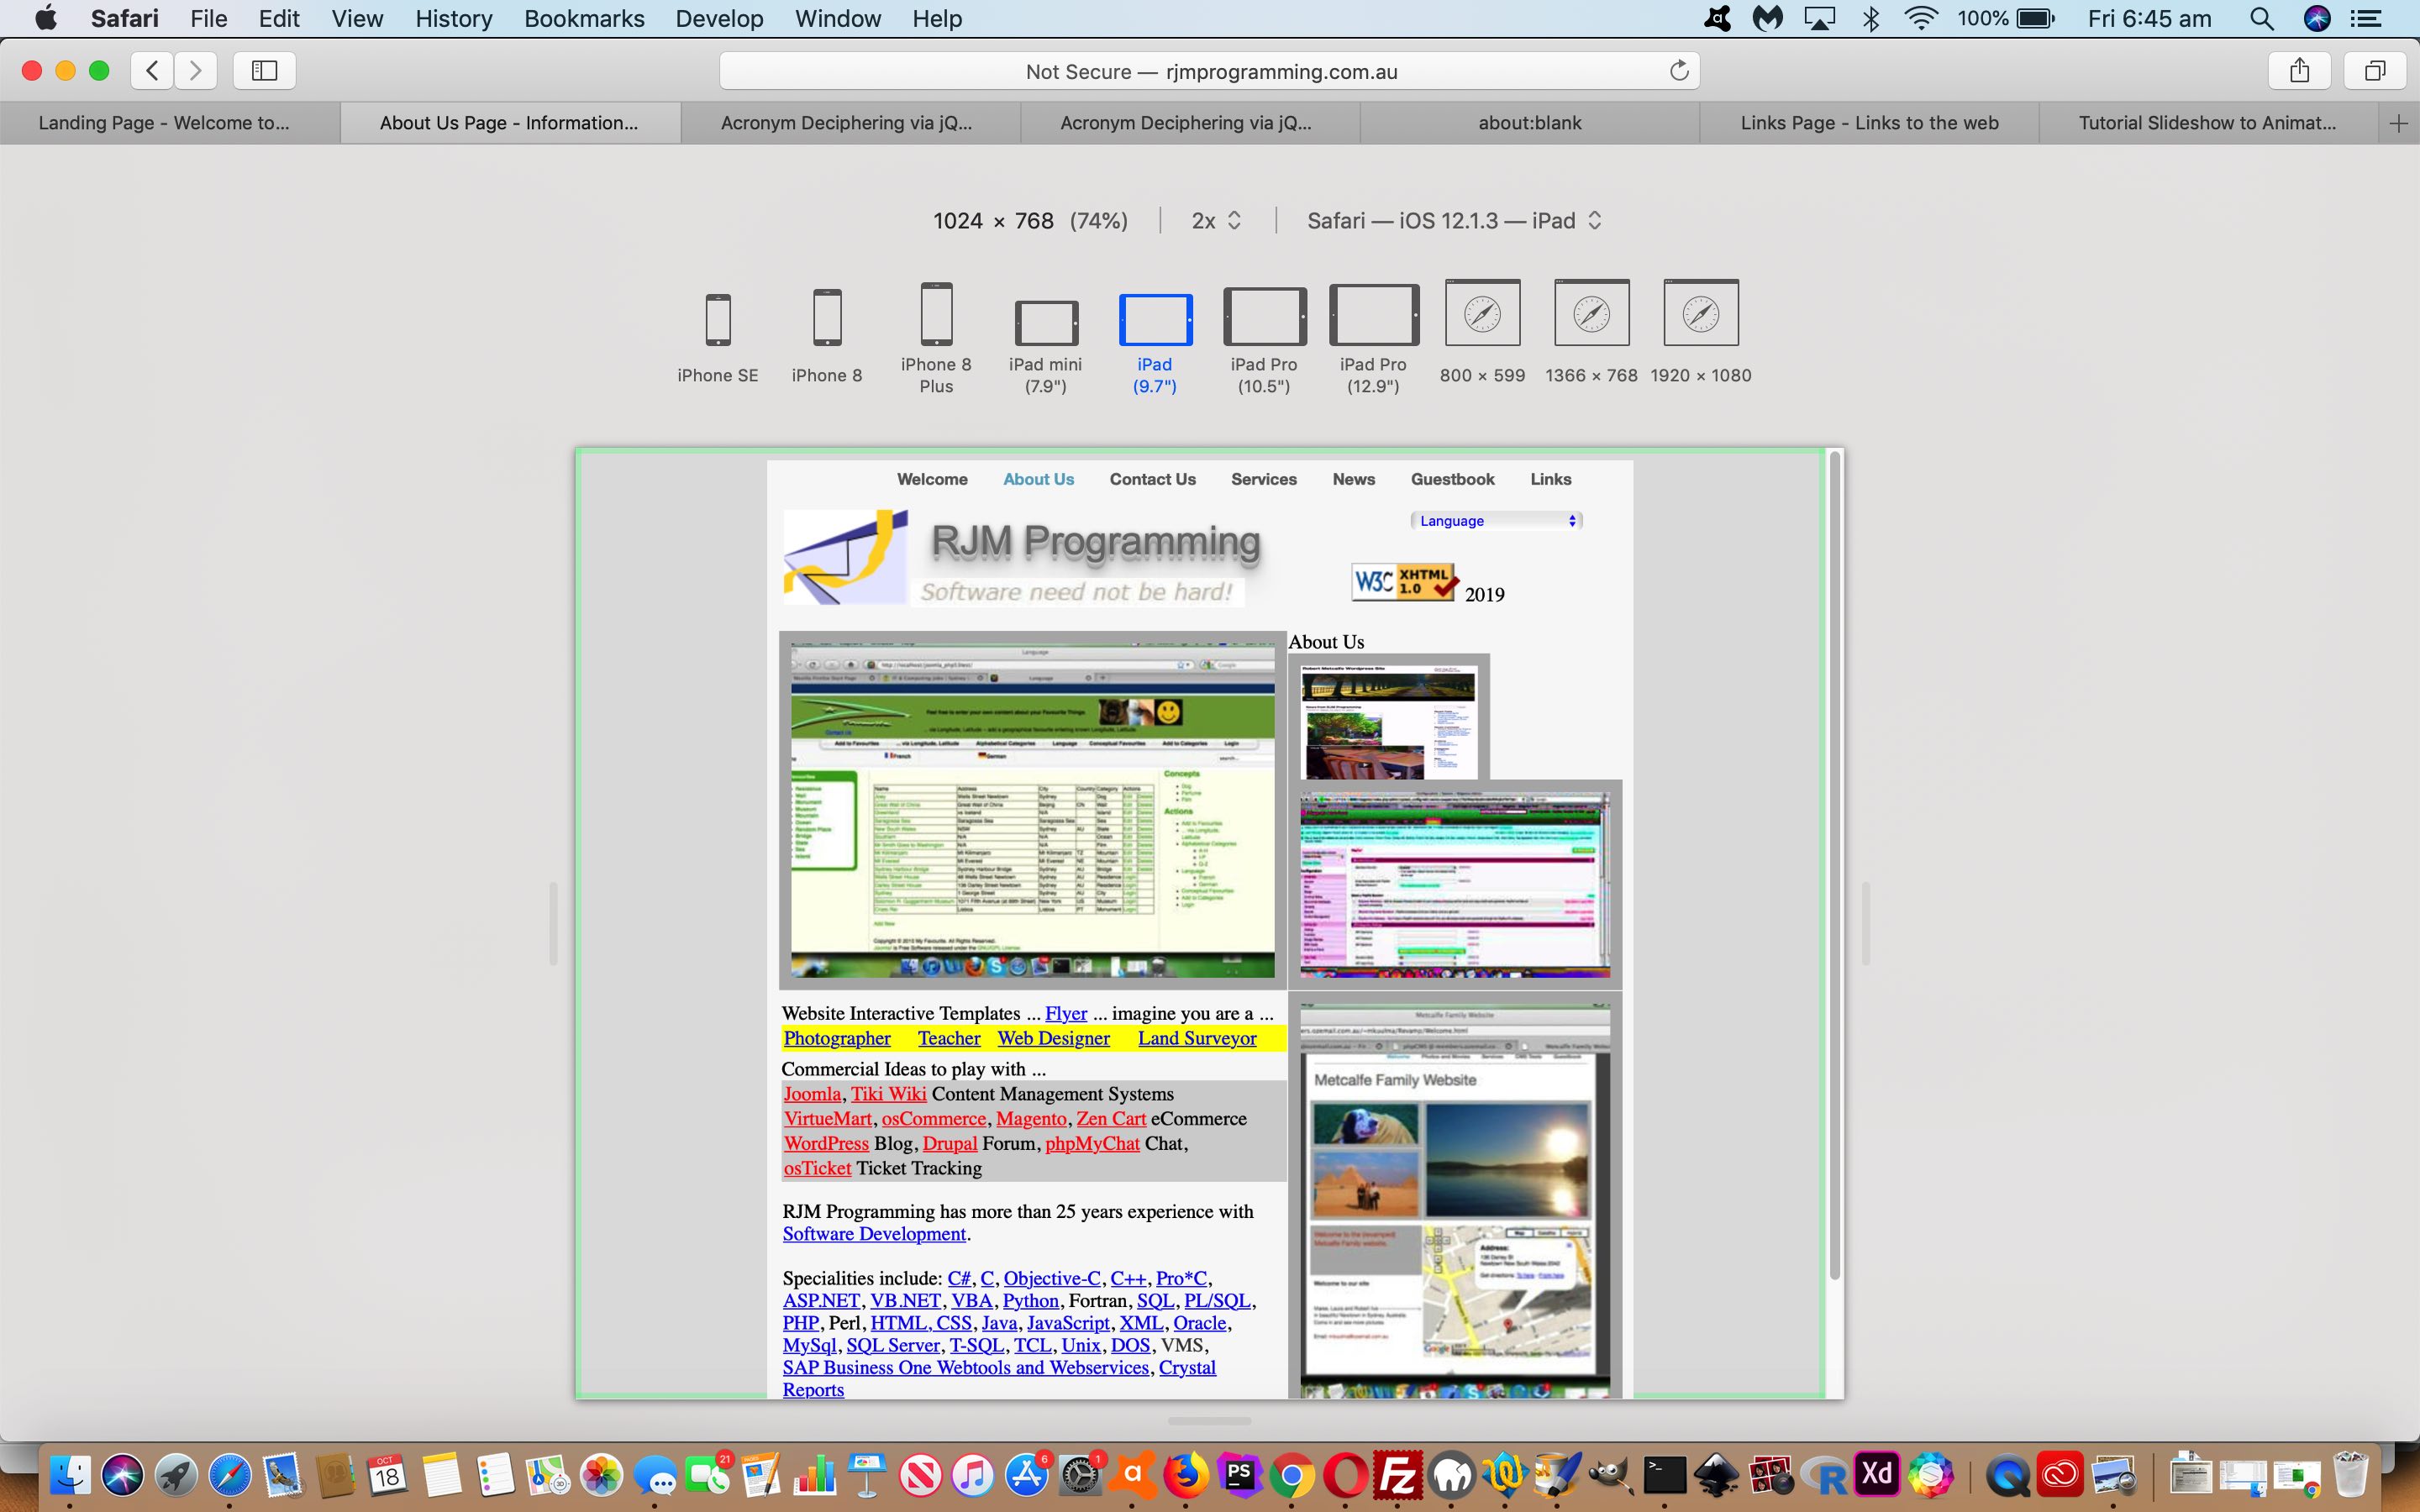Viewport: 2420px width, 1512px height.
Task: Show all tabs overview button
Action: point(2375,70)
